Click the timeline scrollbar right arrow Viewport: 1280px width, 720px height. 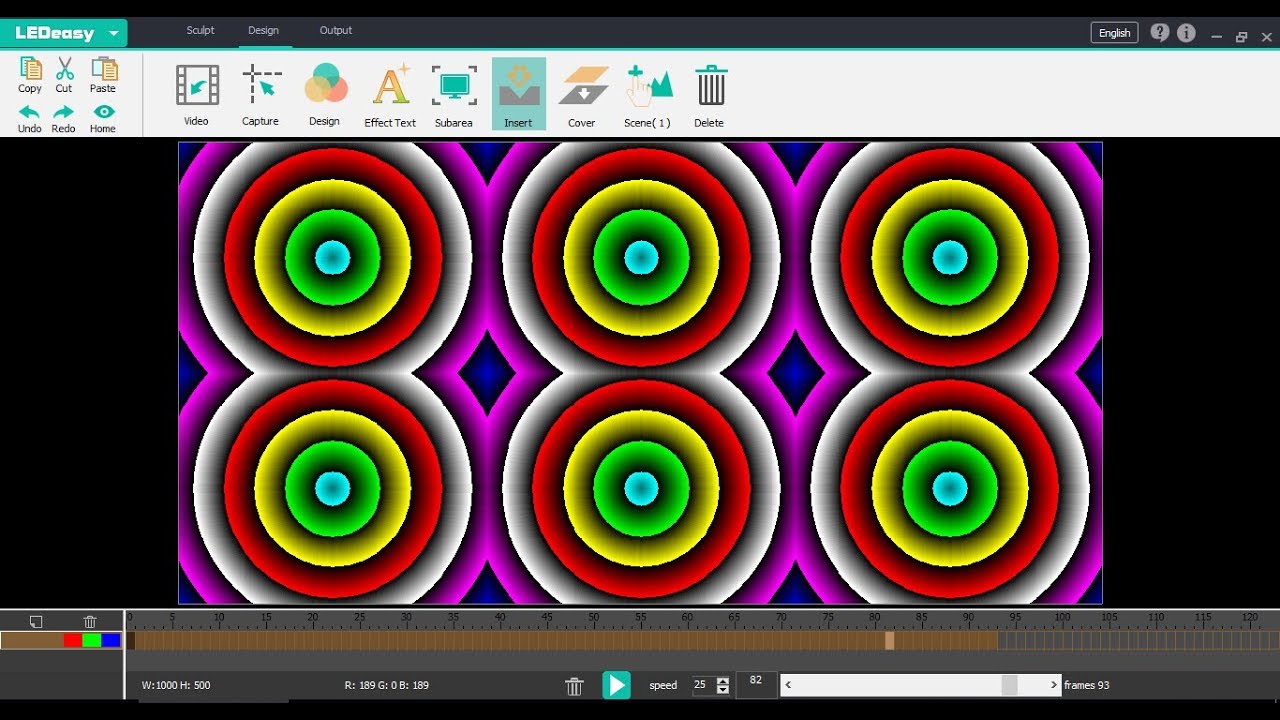(x=1053, y=684)
